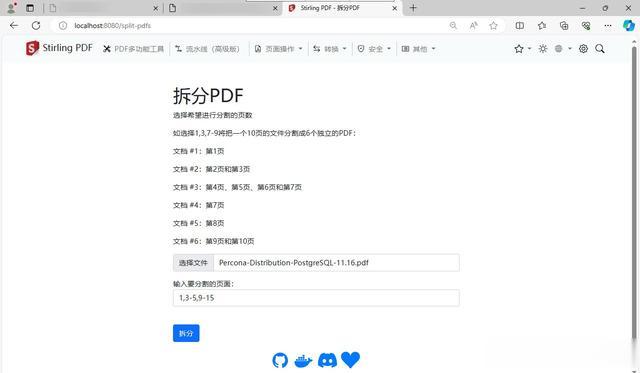Image resolution: width=640 pixels, height=373 pixels.
Task: Click the Stirling PDF logo
Action: coord(60,49)
